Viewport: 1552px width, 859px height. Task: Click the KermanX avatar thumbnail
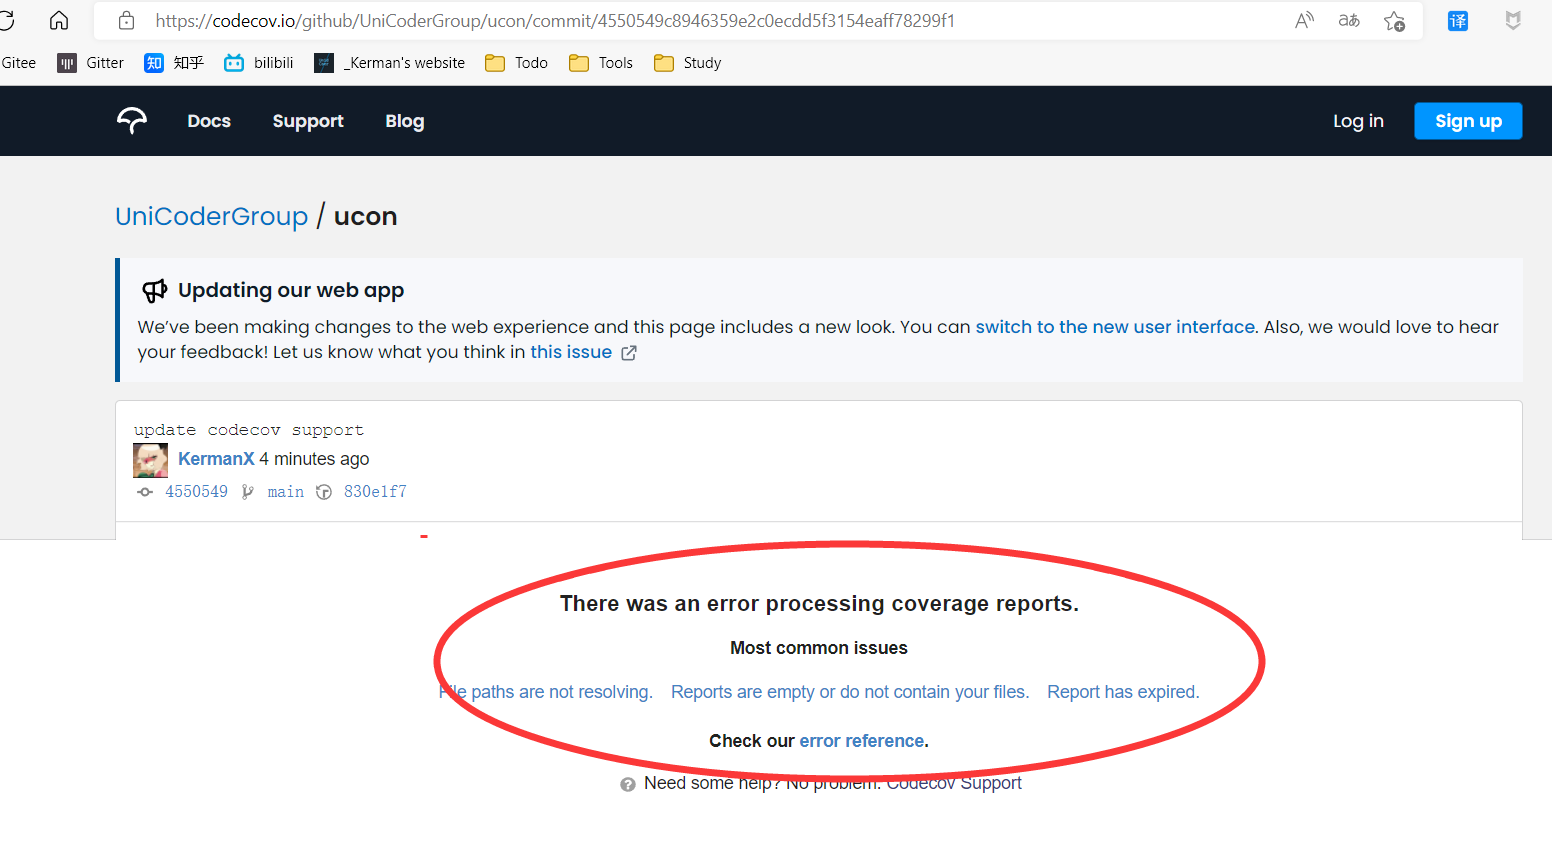pyautogui.click(x=150, y=459)
